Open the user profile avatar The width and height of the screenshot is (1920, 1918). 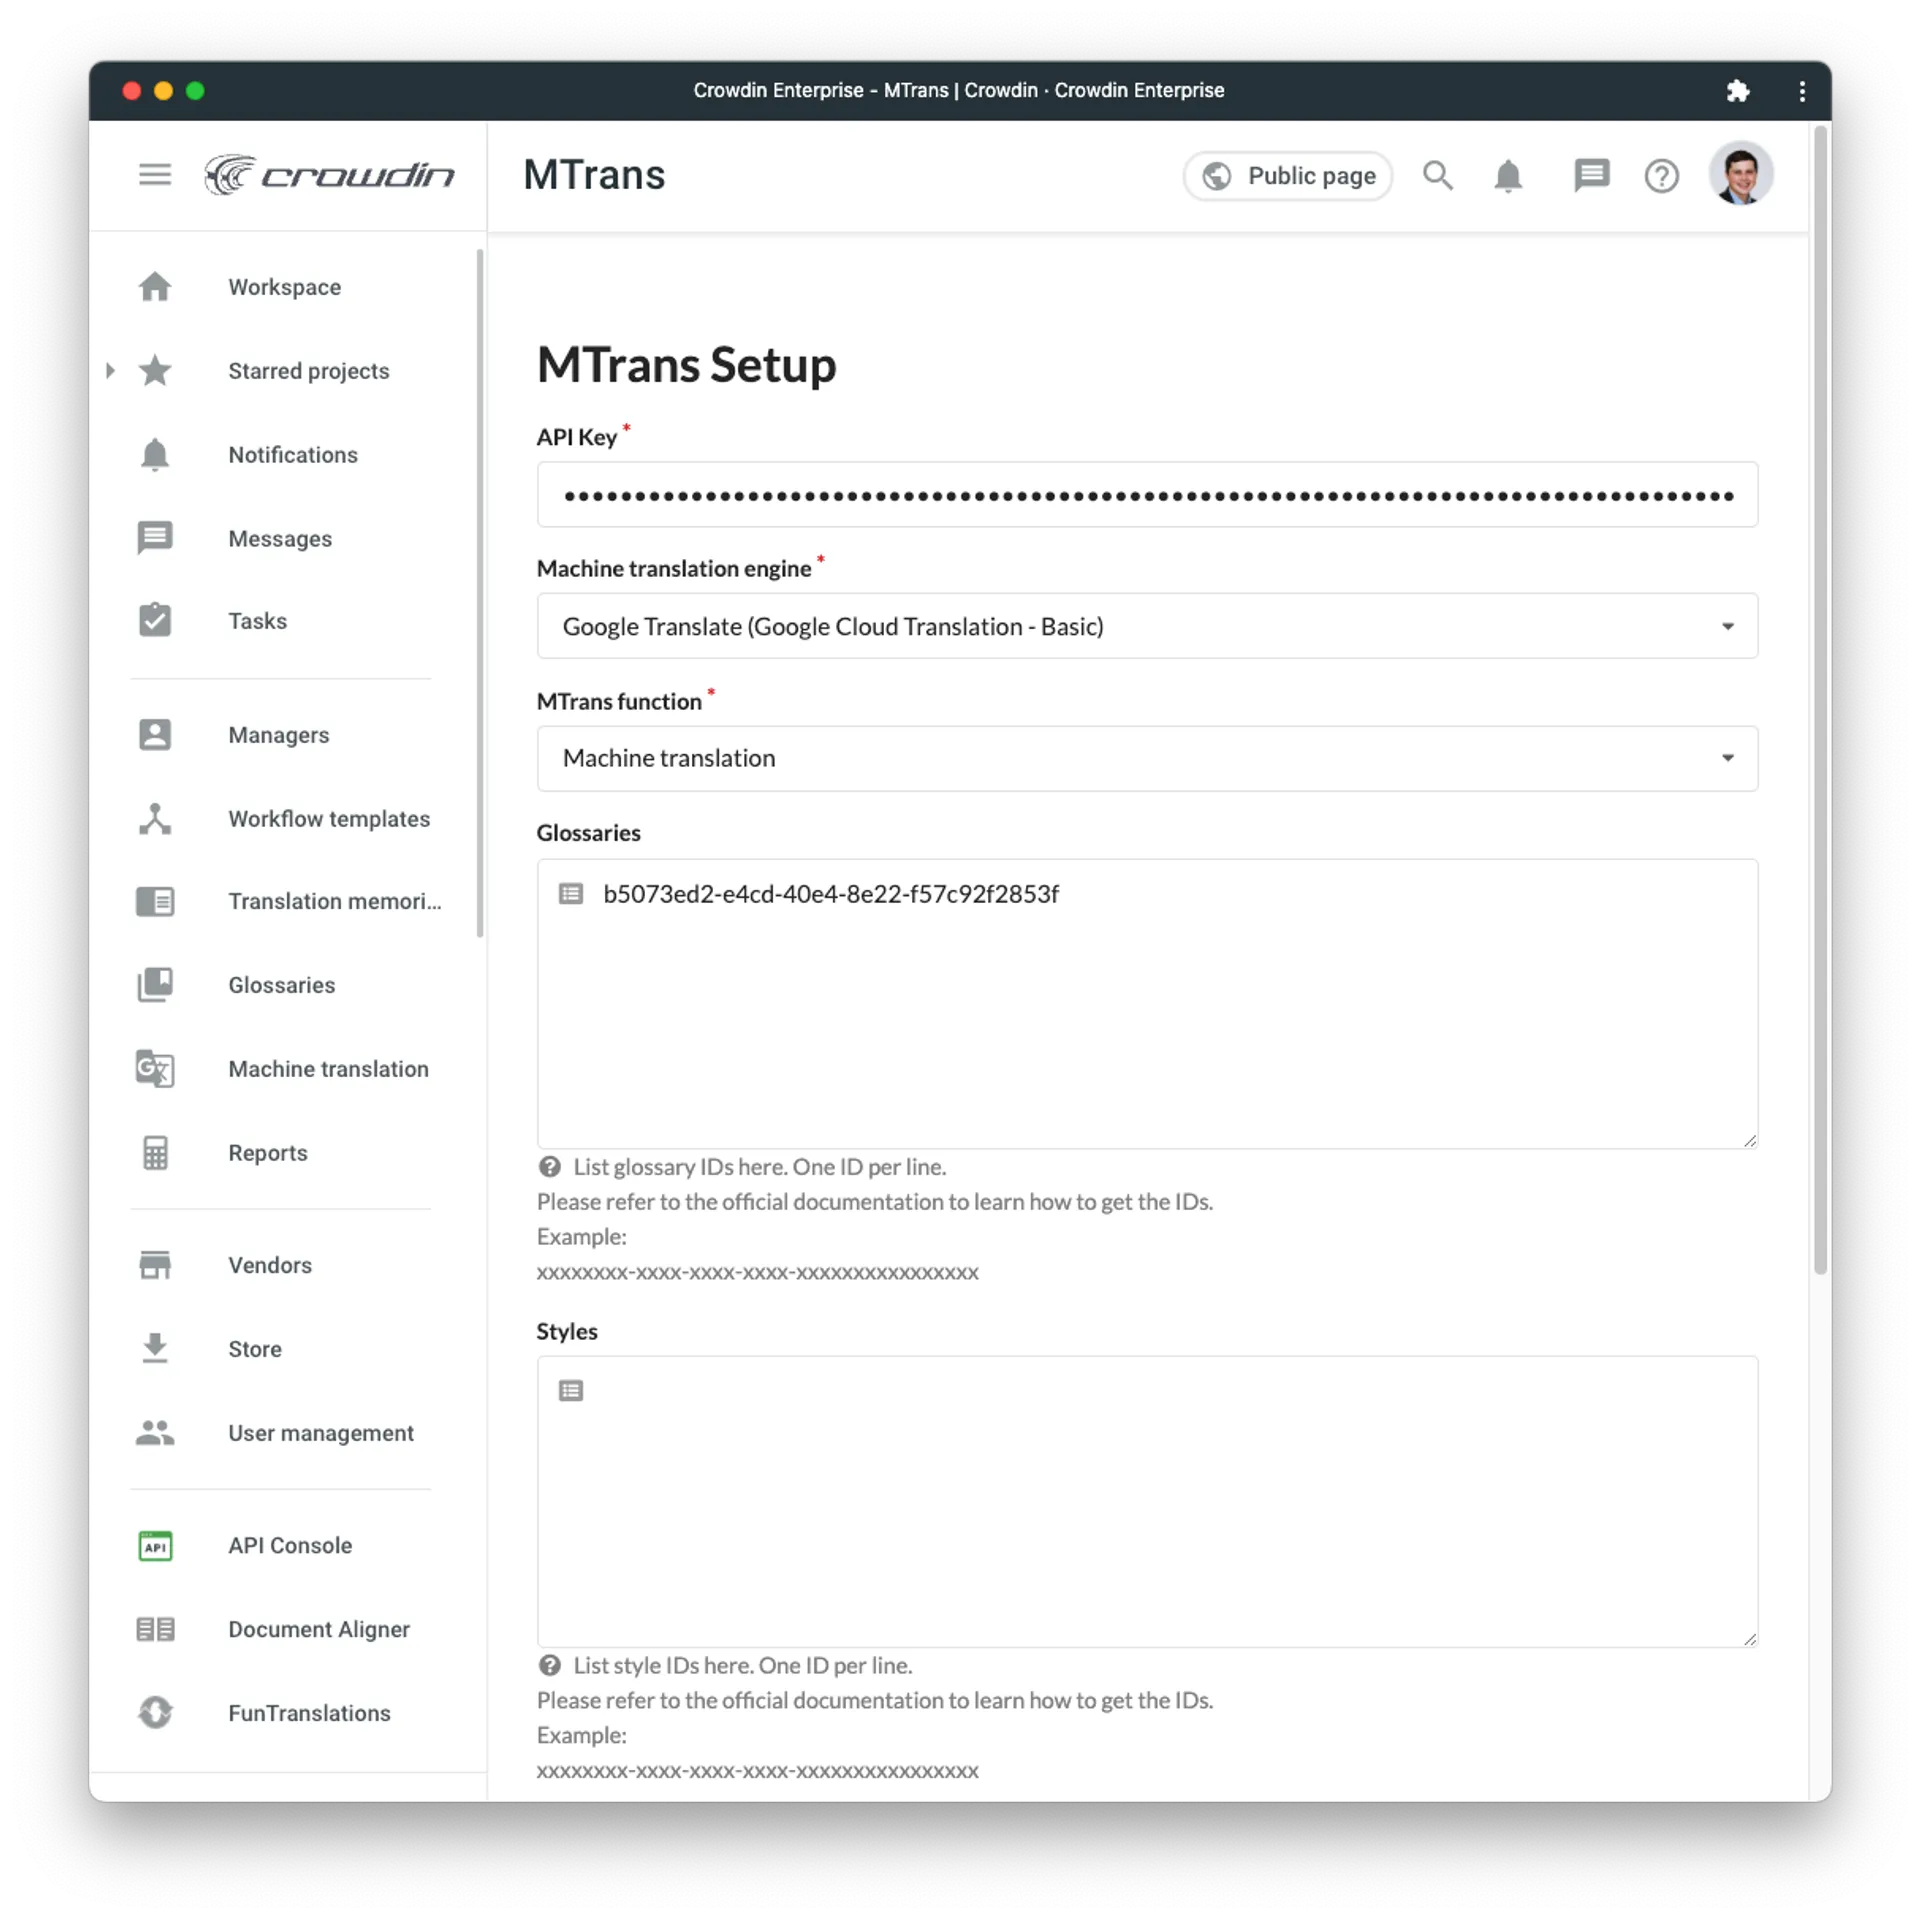pyautogui.click(x=1740, y=174)
